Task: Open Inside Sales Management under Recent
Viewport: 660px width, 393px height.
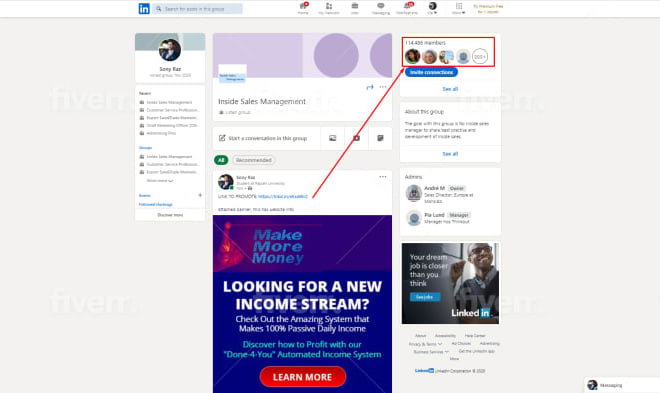Action: (x=169, y=102)
